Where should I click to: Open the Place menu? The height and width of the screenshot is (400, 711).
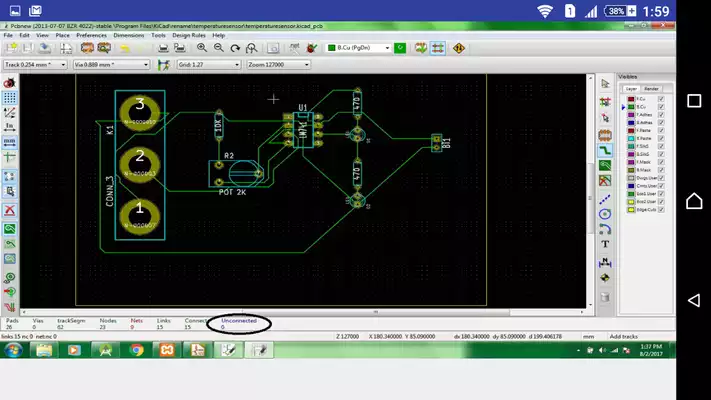coord(63,35)
